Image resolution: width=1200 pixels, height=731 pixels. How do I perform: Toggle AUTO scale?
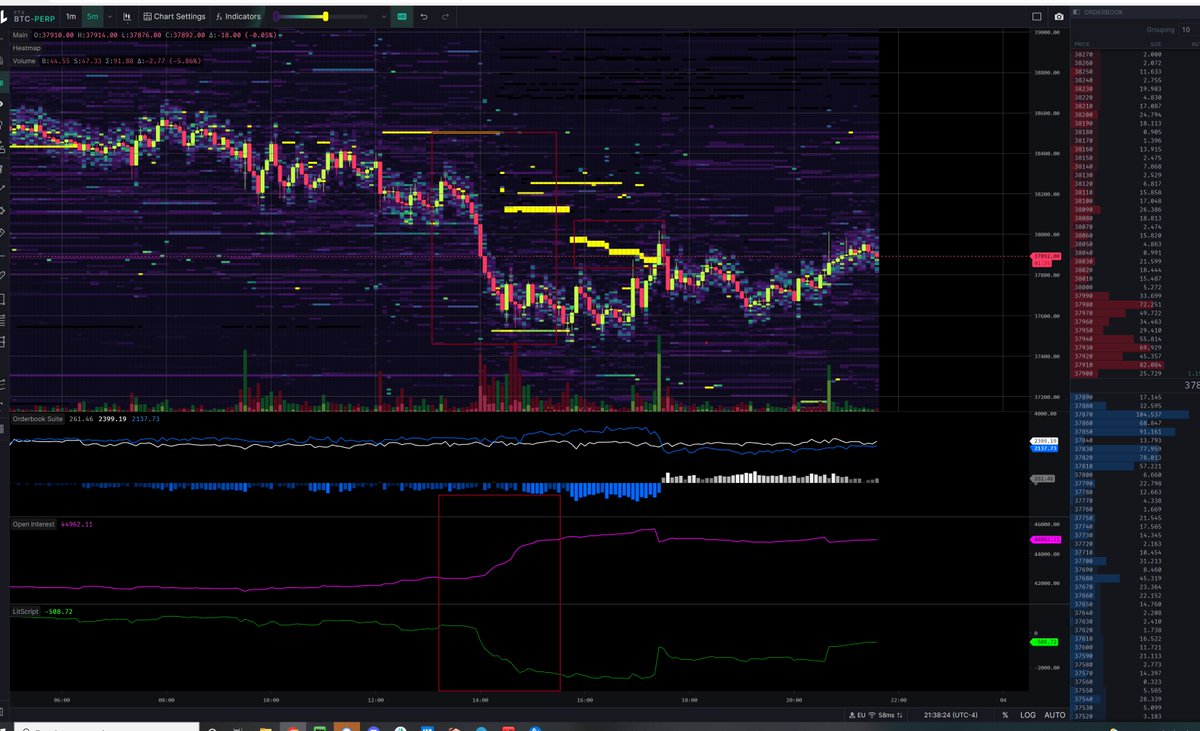tap(1055, 715)
